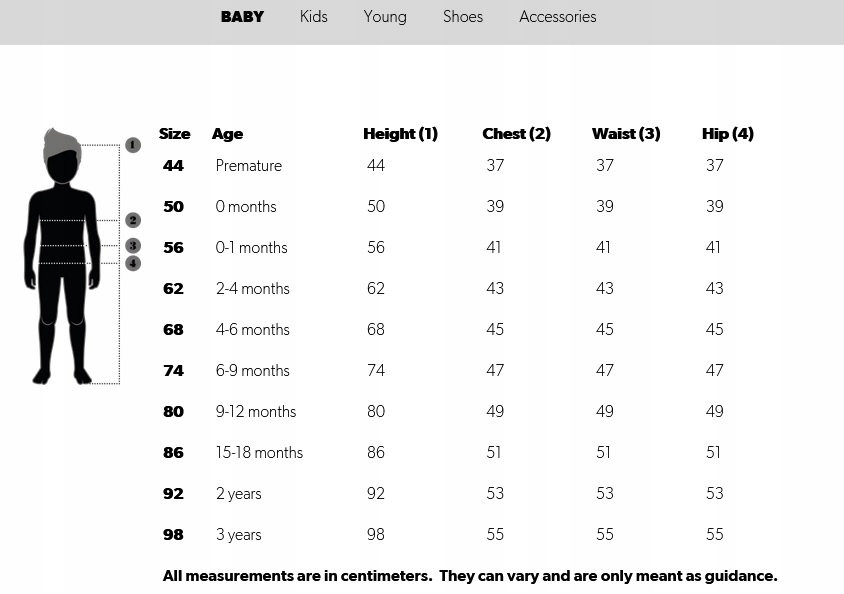Go to the Accessories tab

[x=557, y=17]
